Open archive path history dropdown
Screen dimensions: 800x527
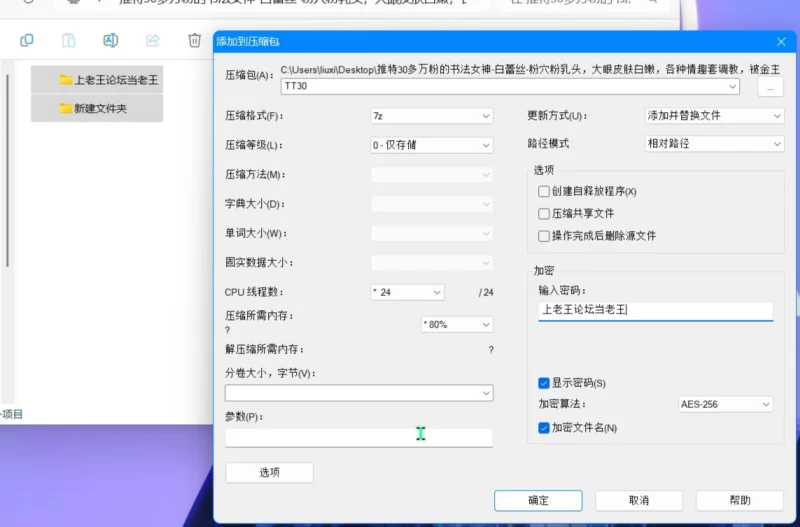(733, 86)
